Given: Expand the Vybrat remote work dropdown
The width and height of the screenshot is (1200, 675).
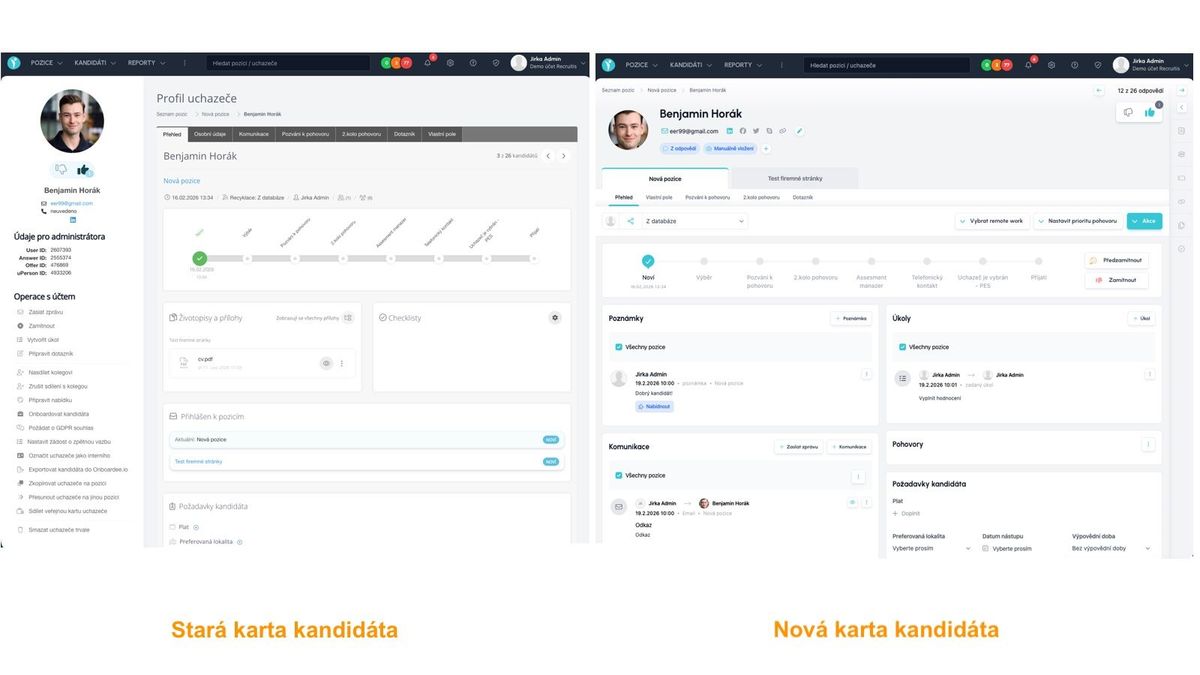Looking at the screenshot, I should 991,221.
